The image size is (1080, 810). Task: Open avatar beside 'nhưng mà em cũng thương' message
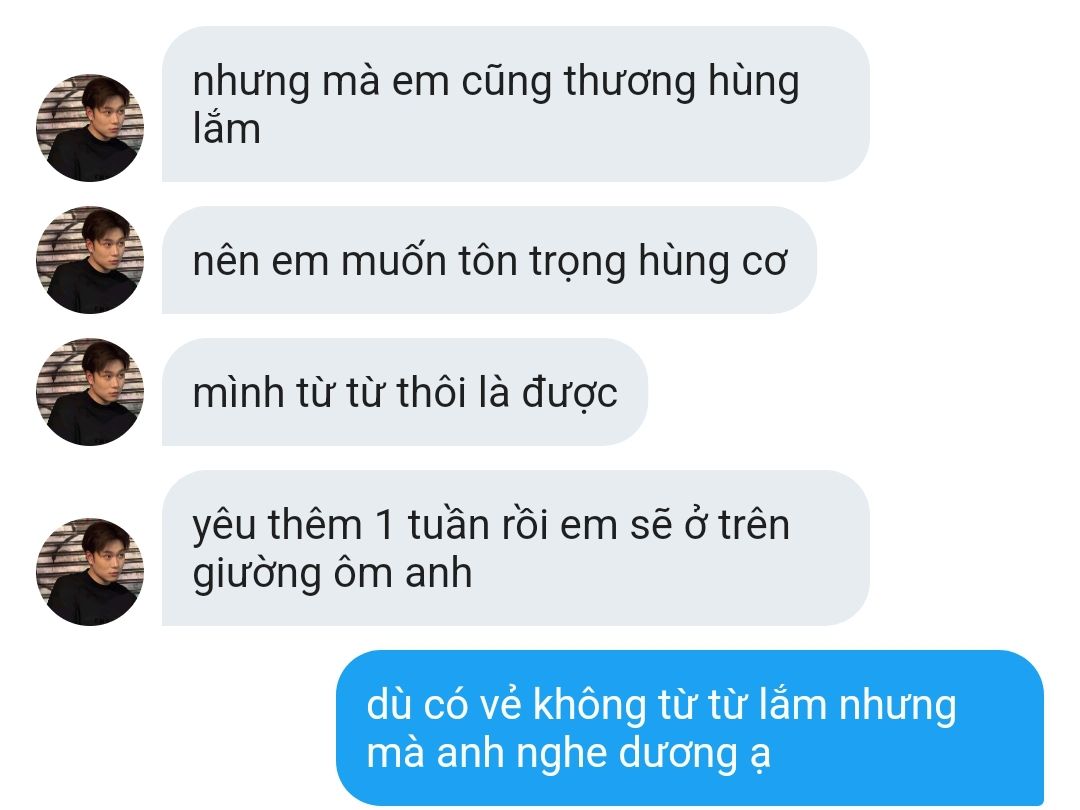pos(90,128)
